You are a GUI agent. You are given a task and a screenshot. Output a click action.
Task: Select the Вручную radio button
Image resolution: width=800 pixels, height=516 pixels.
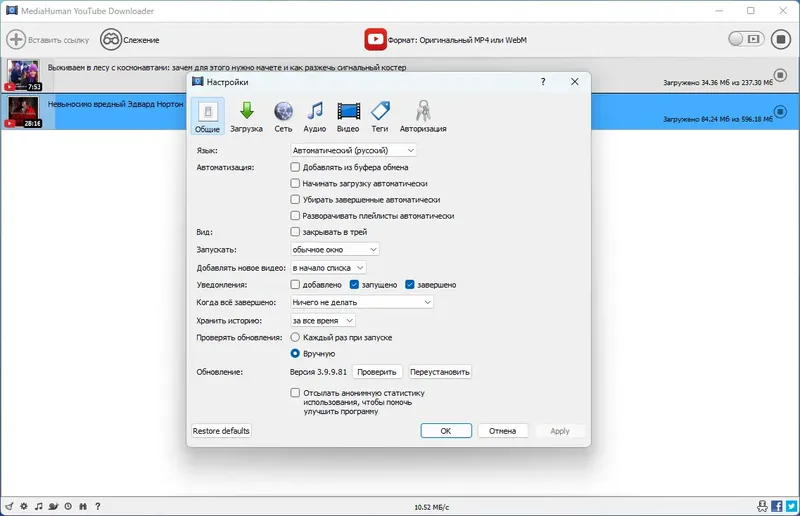[295, 353]
